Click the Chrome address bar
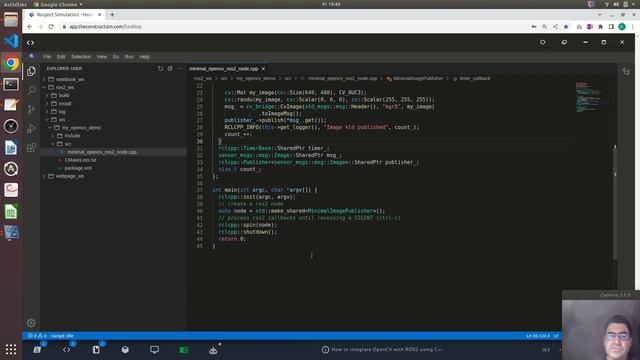Image resolution: width=640 pixels, height=360 pixels. click(294, 27)
